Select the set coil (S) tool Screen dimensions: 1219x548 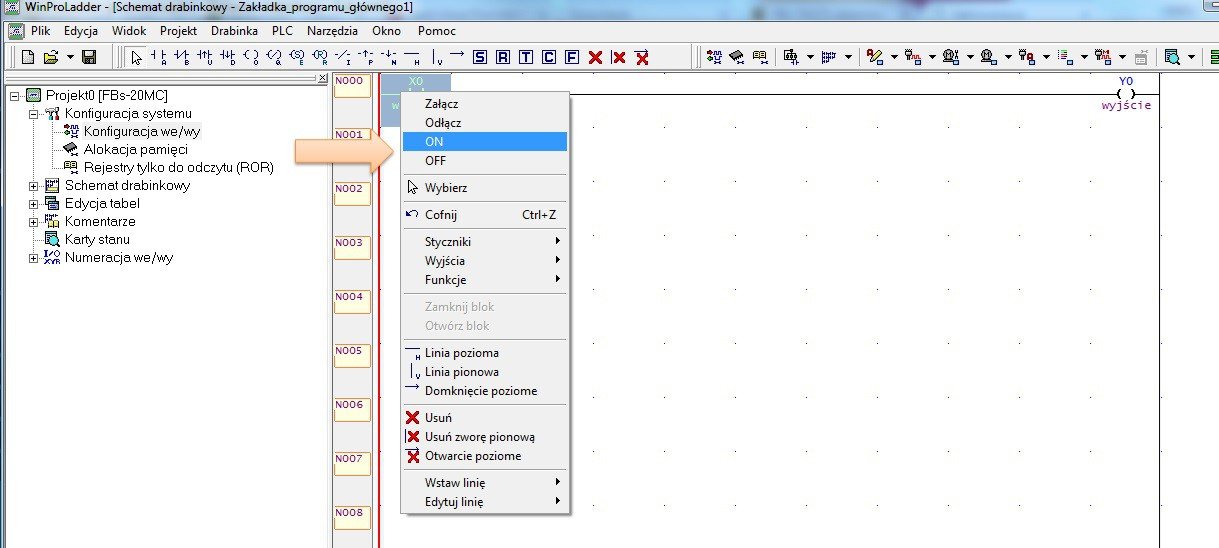297,57
